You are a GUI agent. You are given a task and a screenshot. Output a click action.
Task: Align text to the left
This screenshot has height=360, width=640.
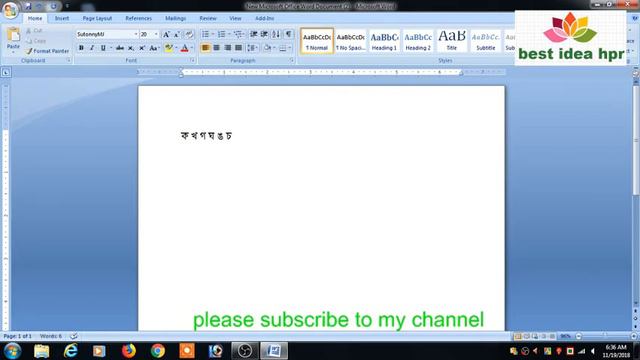206,48
